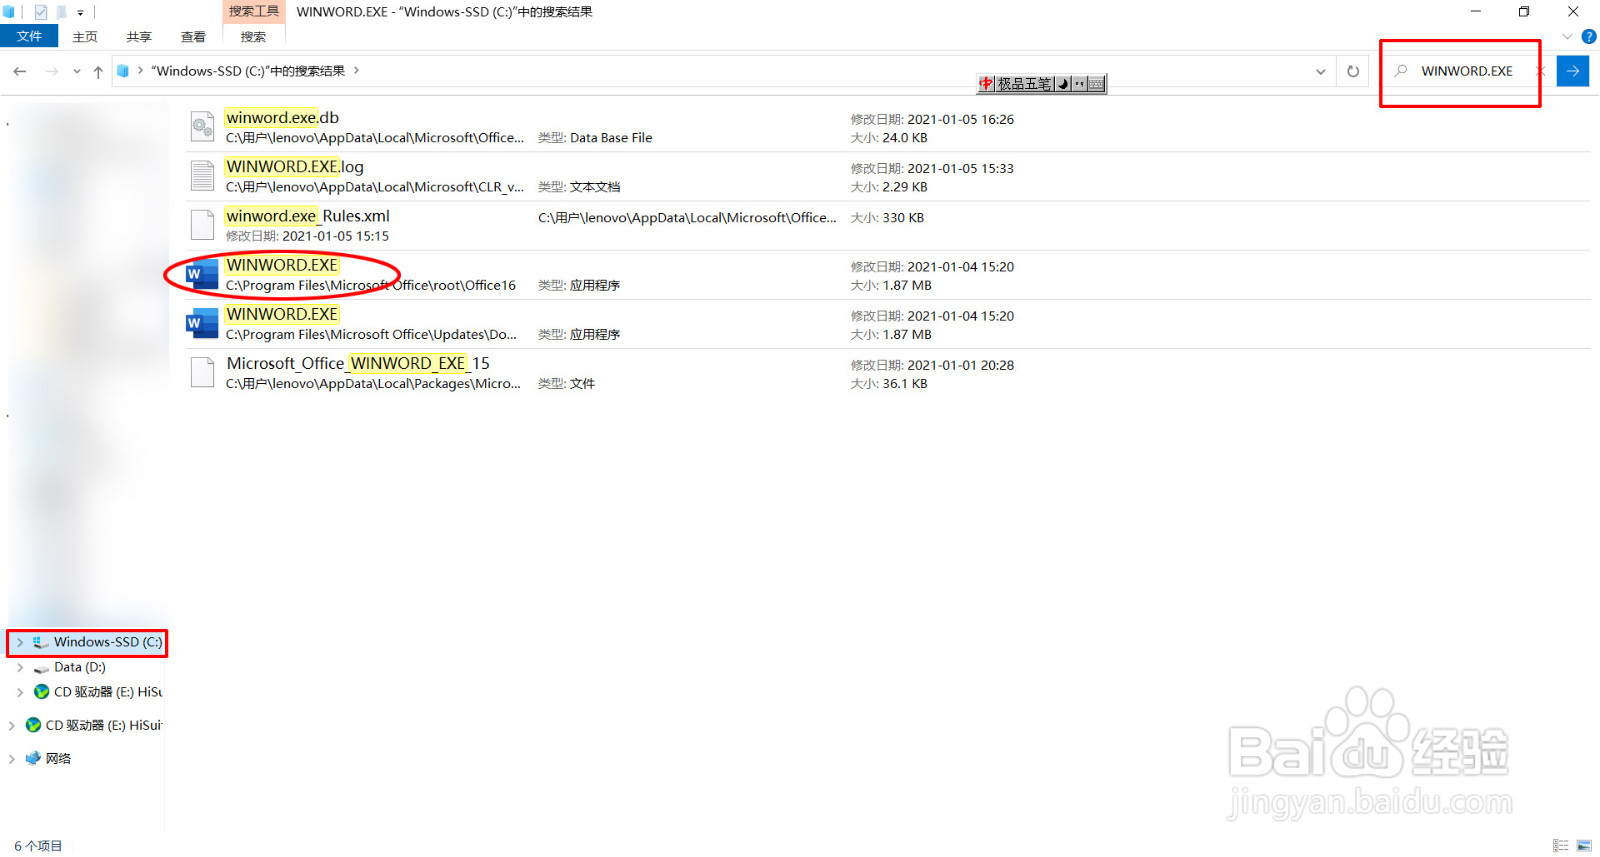
Task: Select the winword.exe.db file icon
Action: tap(203, 126)
